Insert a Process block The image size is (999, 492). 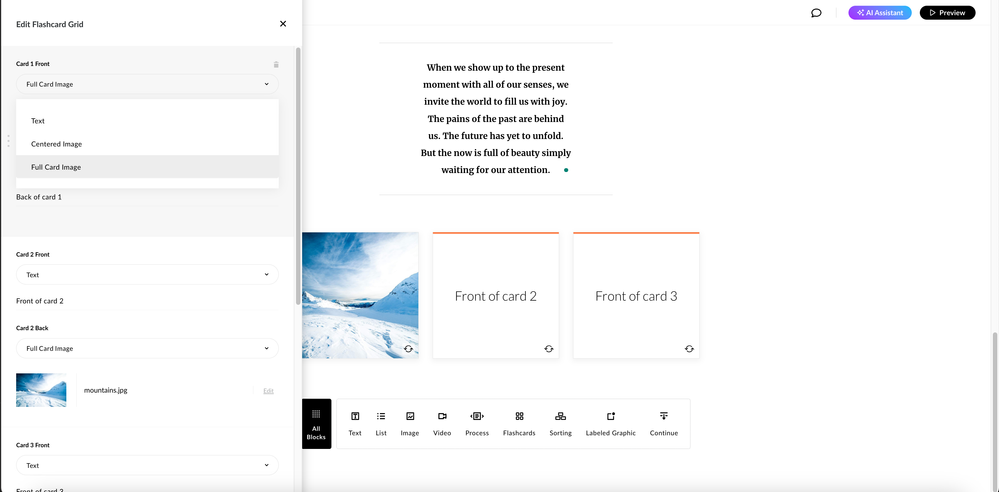tap(477, 424)
